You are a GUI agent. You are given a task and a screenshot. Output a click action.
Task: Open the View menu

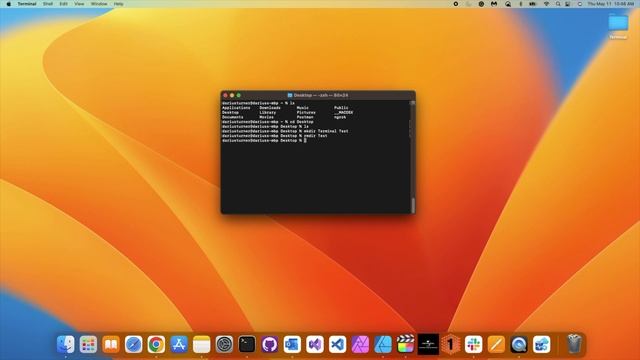pyautogui.click(x=79, y=4)
